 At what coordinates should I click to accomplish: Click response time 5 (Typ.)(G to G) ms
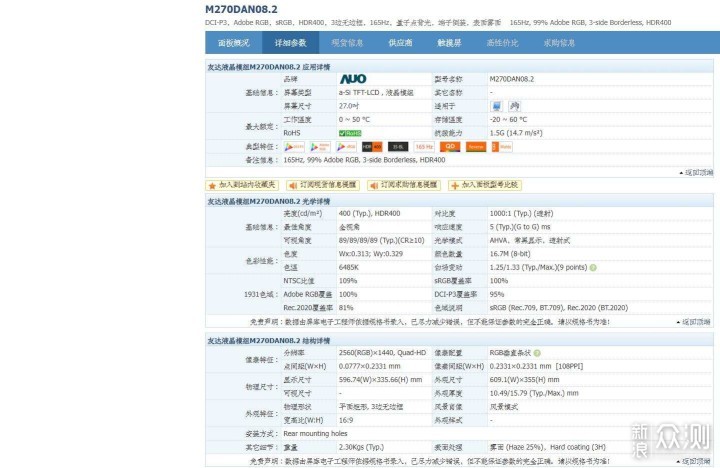pyautogui.click(x=520, y=227)
